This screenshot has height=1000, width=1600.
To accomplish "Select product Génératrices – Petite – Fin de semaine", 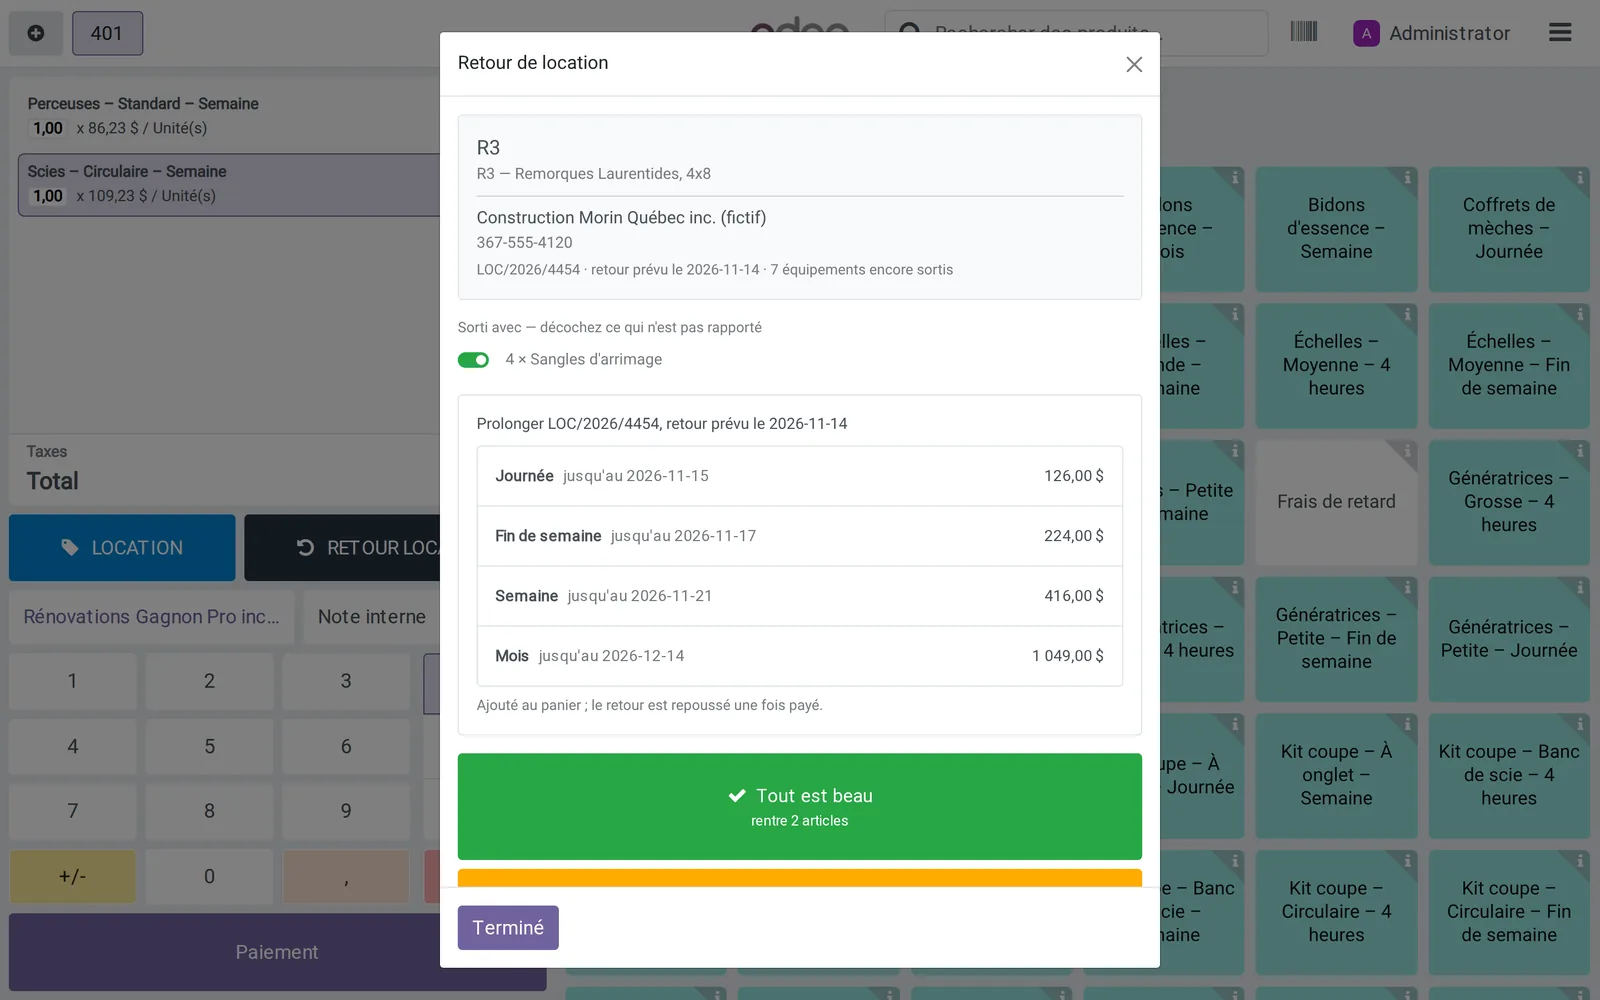I will 1336,639.
